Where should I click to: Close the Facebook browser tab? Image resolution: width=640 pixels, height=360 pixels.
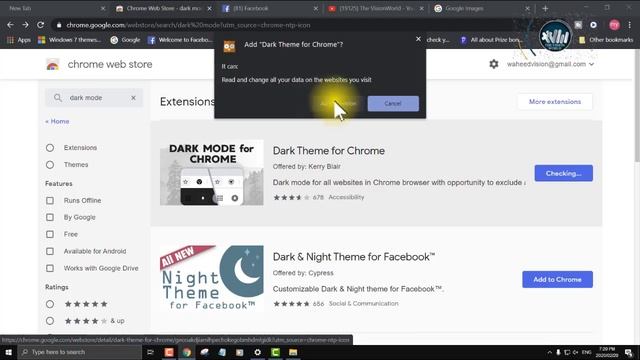tap(316, 8)
